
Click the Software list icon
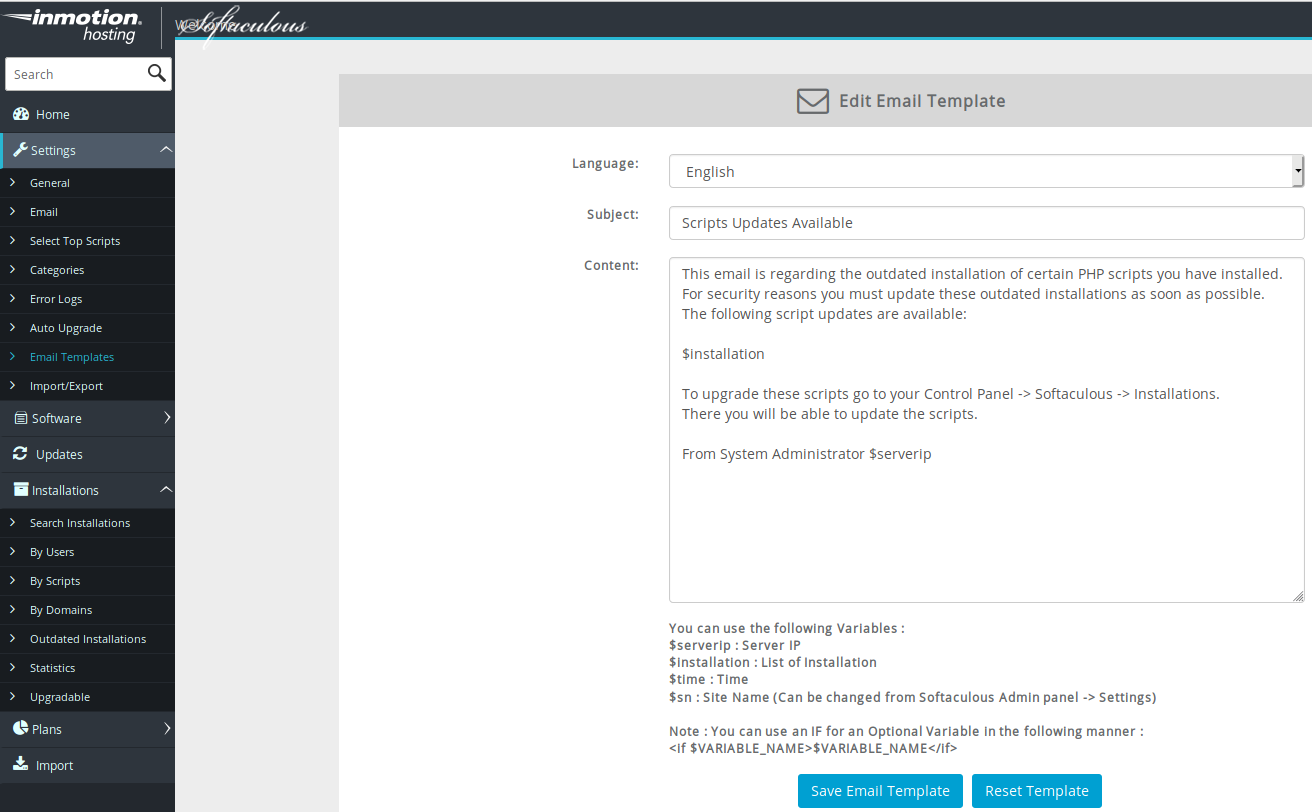coord(21,418)
